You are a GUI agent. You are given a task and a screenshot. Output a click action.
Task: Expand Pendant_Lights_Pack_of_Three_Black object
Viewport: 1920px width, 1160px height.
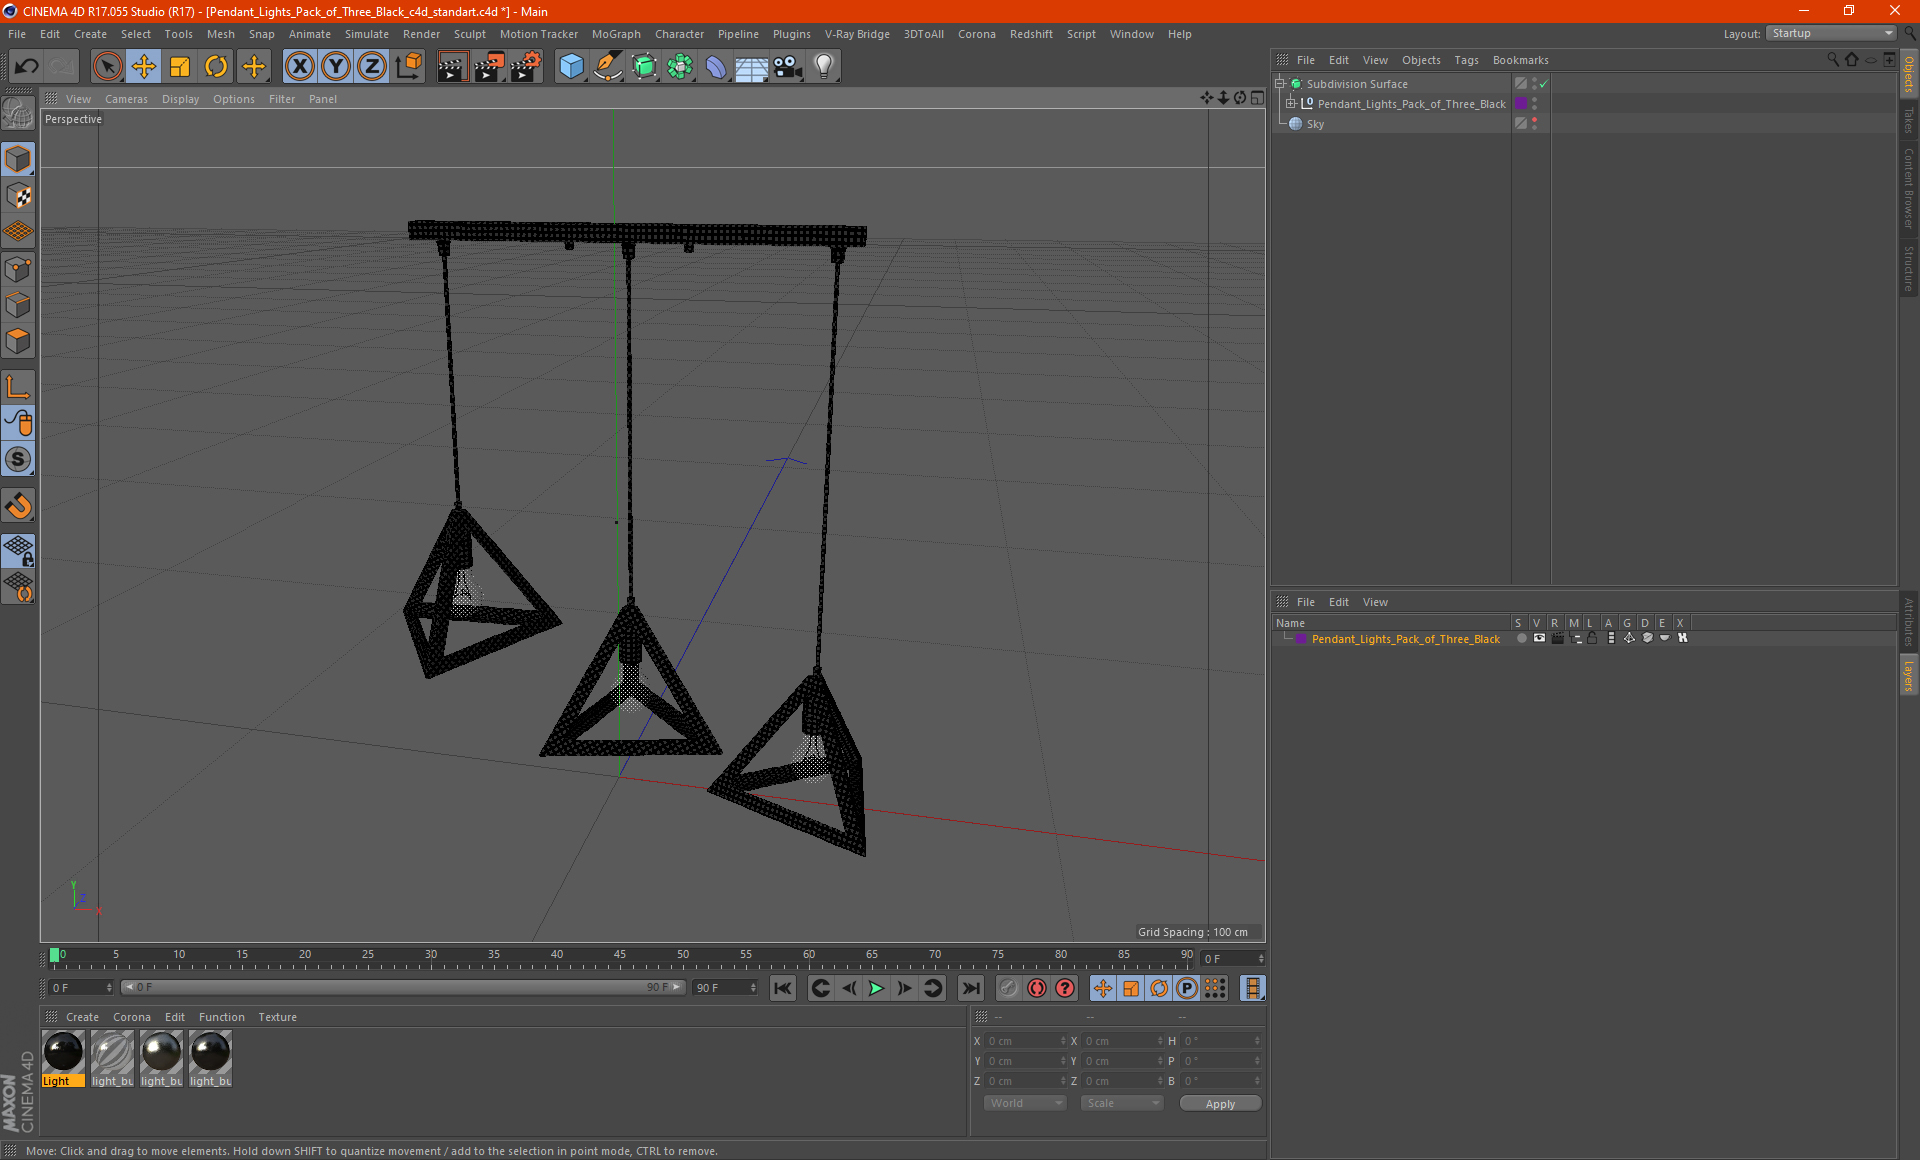click(1290, 104)
